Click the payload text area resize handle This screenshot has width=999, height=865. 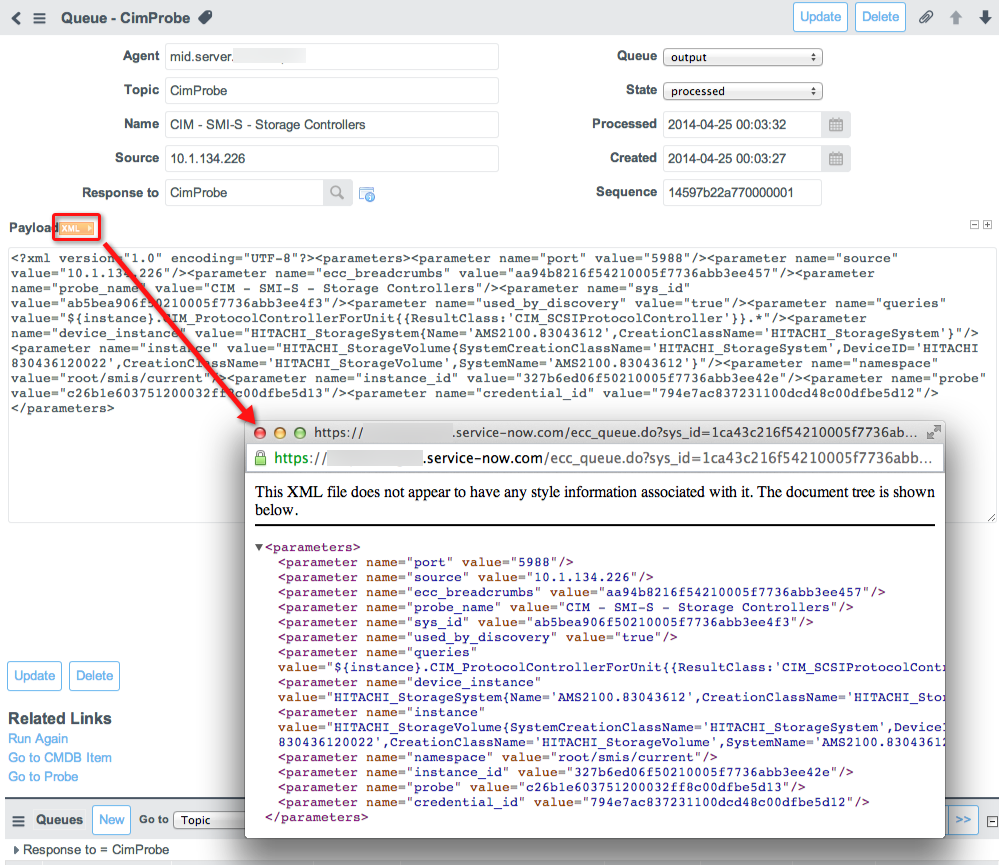click(x=991, y=518)
